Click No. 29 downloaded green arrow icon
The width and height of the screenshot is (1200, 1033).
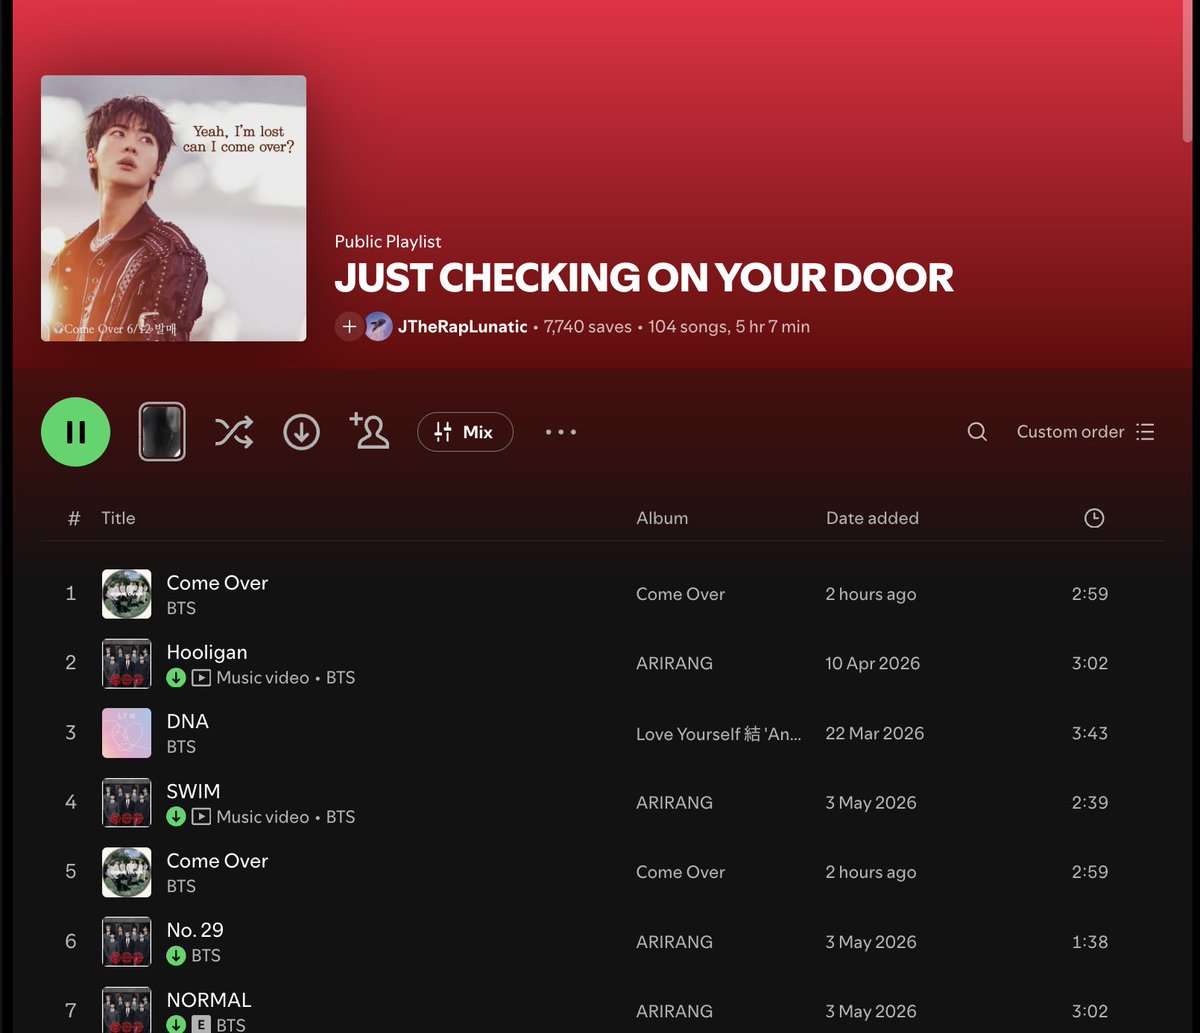(x=176, y=956)
